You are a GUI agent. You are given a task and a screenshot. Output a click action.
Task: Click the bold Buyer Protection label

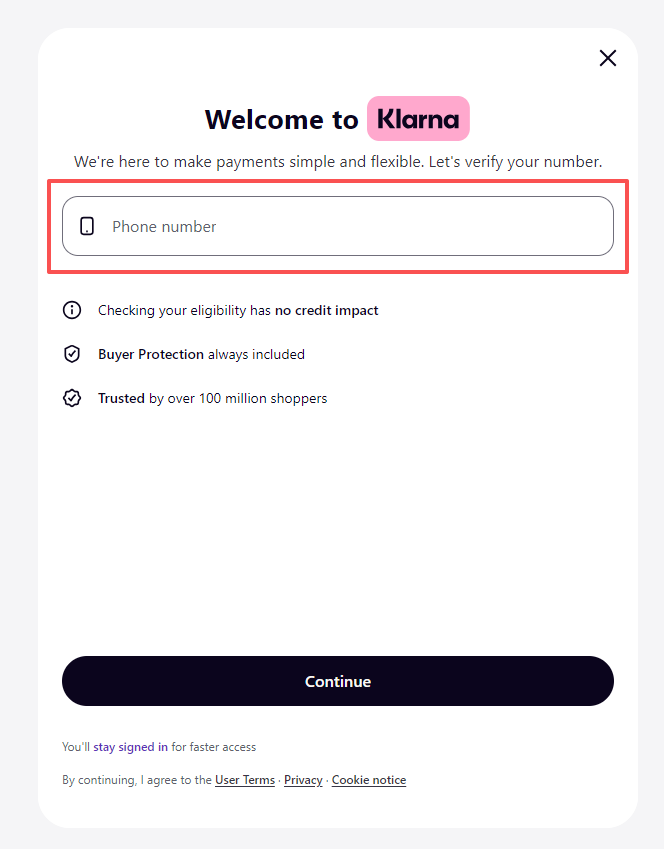(151, 354)
